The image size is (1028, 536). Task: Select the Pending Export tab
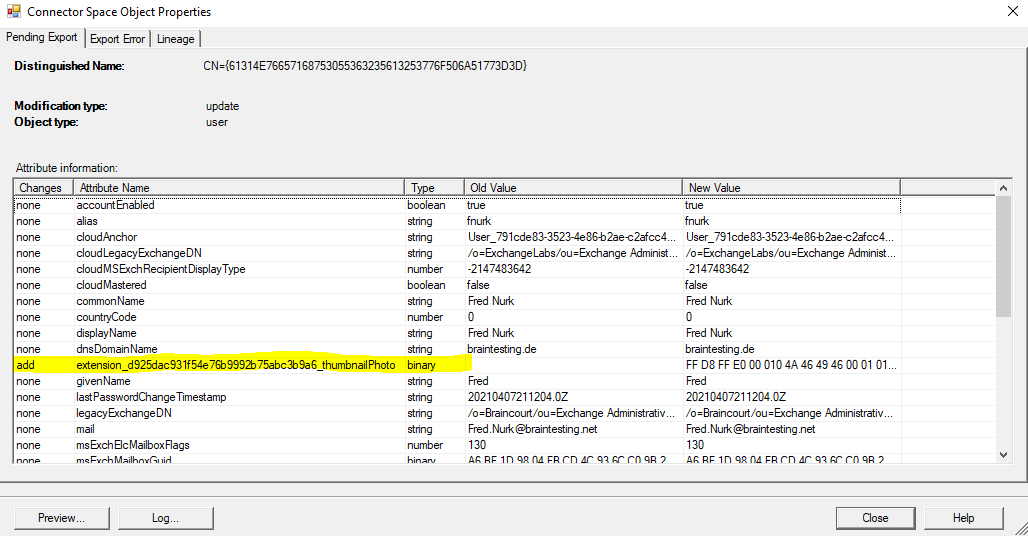point(42,38)
